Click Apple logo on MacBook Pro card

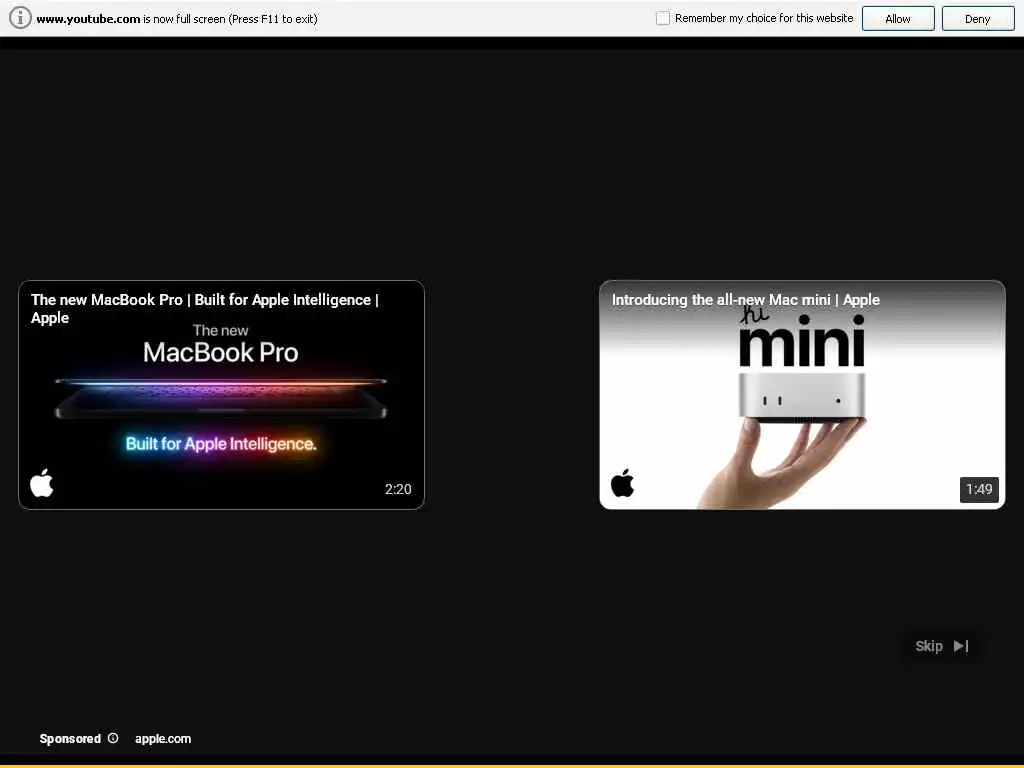(x=42, y=483)
